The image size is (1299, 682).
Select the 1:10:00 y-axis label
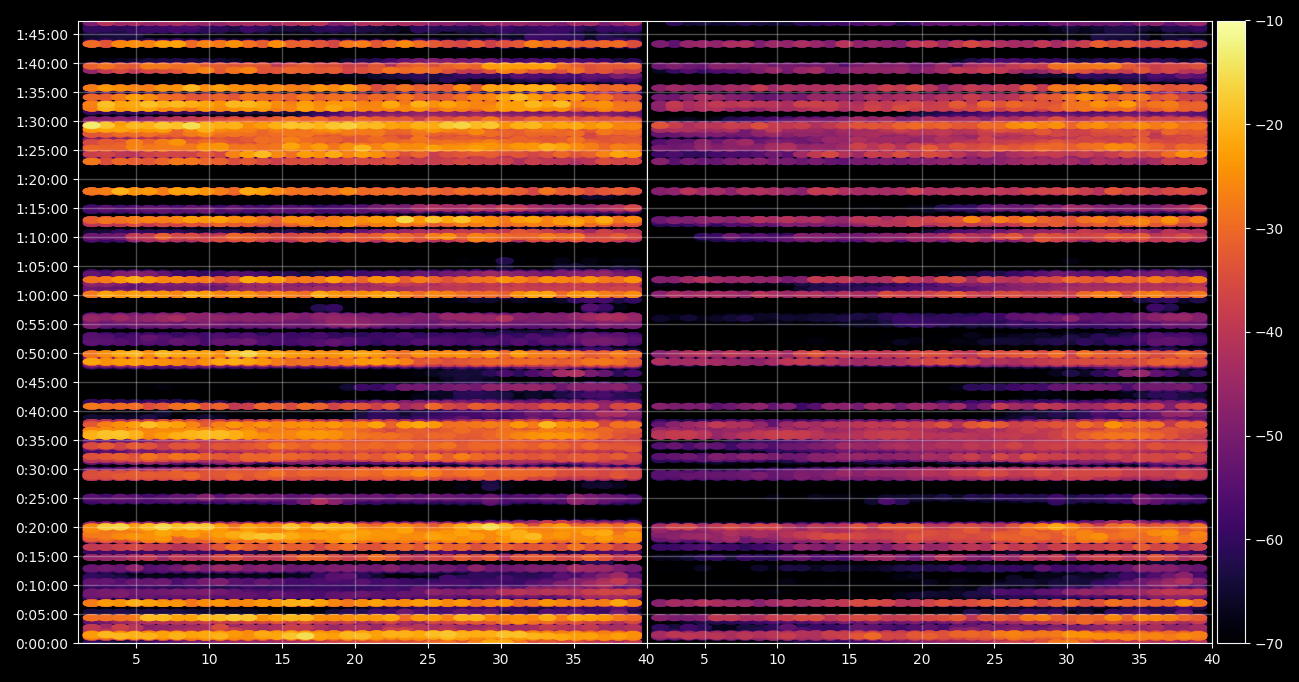click(x=42, y=237)
